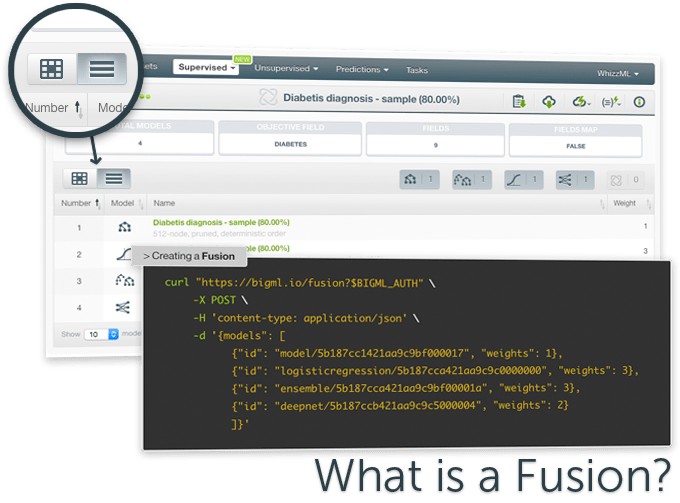Screen dimensions: 680x503
Task: Expand the Unsupervised menu
Action: (x=285, y=69)
